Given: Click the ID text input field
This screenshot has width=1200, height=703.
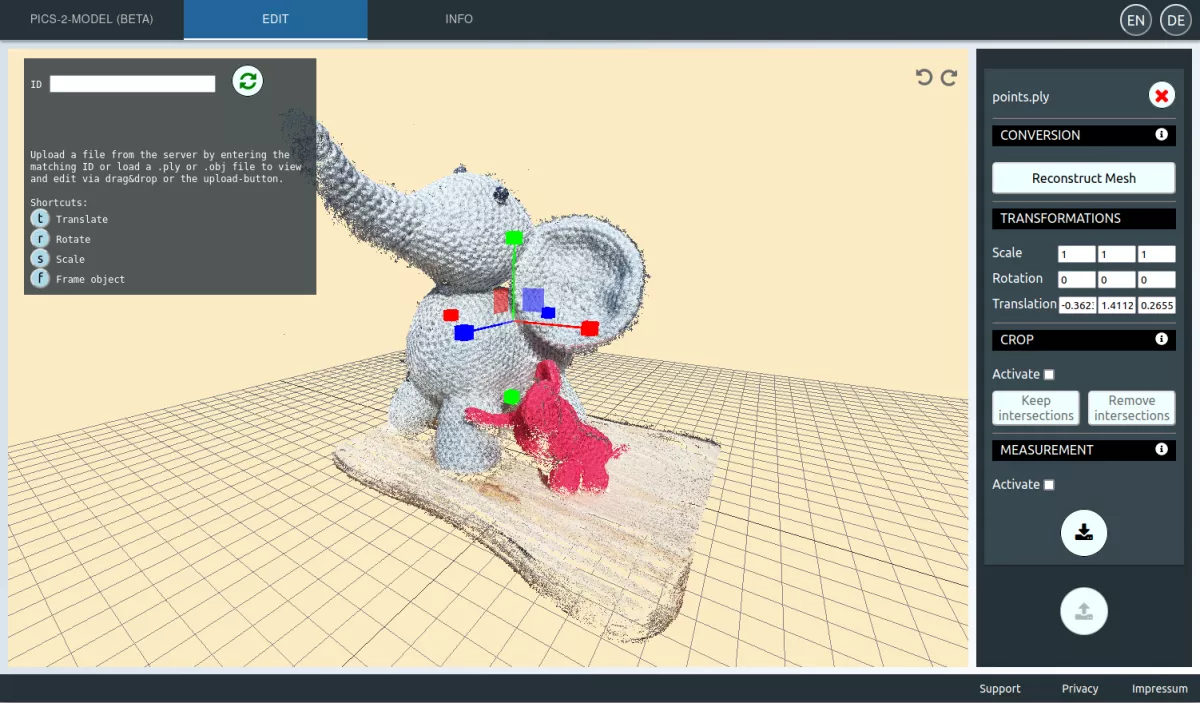Looking at the screenshot, I should (132, 84).
